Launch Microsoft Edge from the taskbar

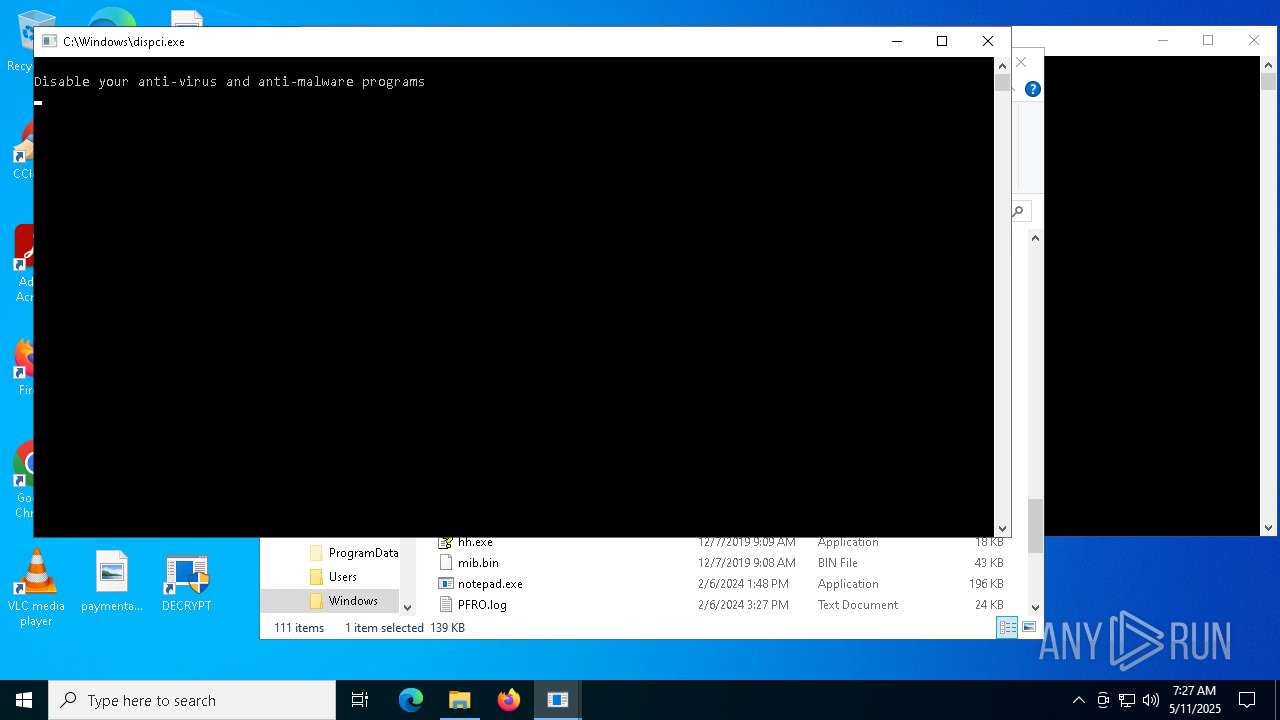[x=411, y=700]
